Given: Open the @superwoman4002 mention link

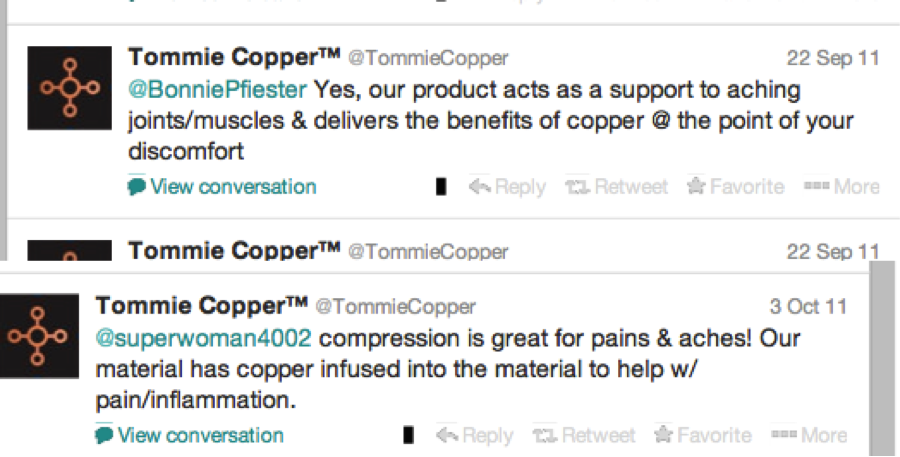Looking at the screenshot, I should pos(203,339).
